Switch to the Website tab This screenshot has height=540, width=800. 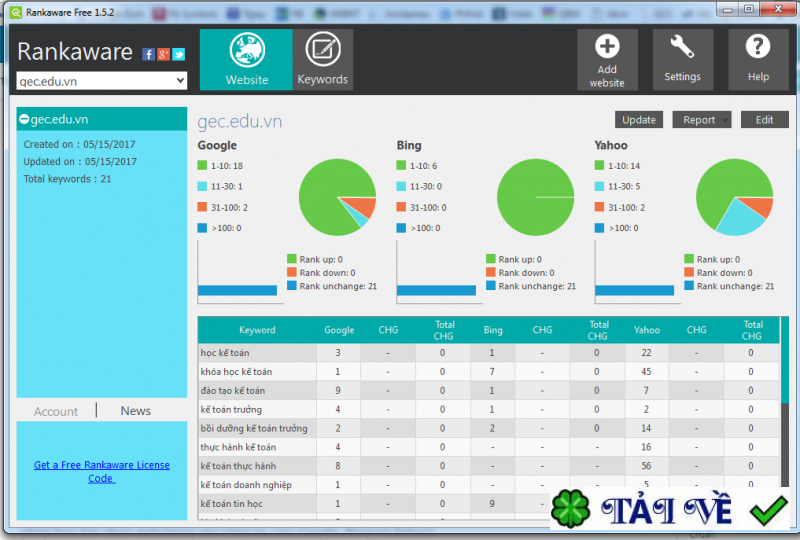pos(246,60)
